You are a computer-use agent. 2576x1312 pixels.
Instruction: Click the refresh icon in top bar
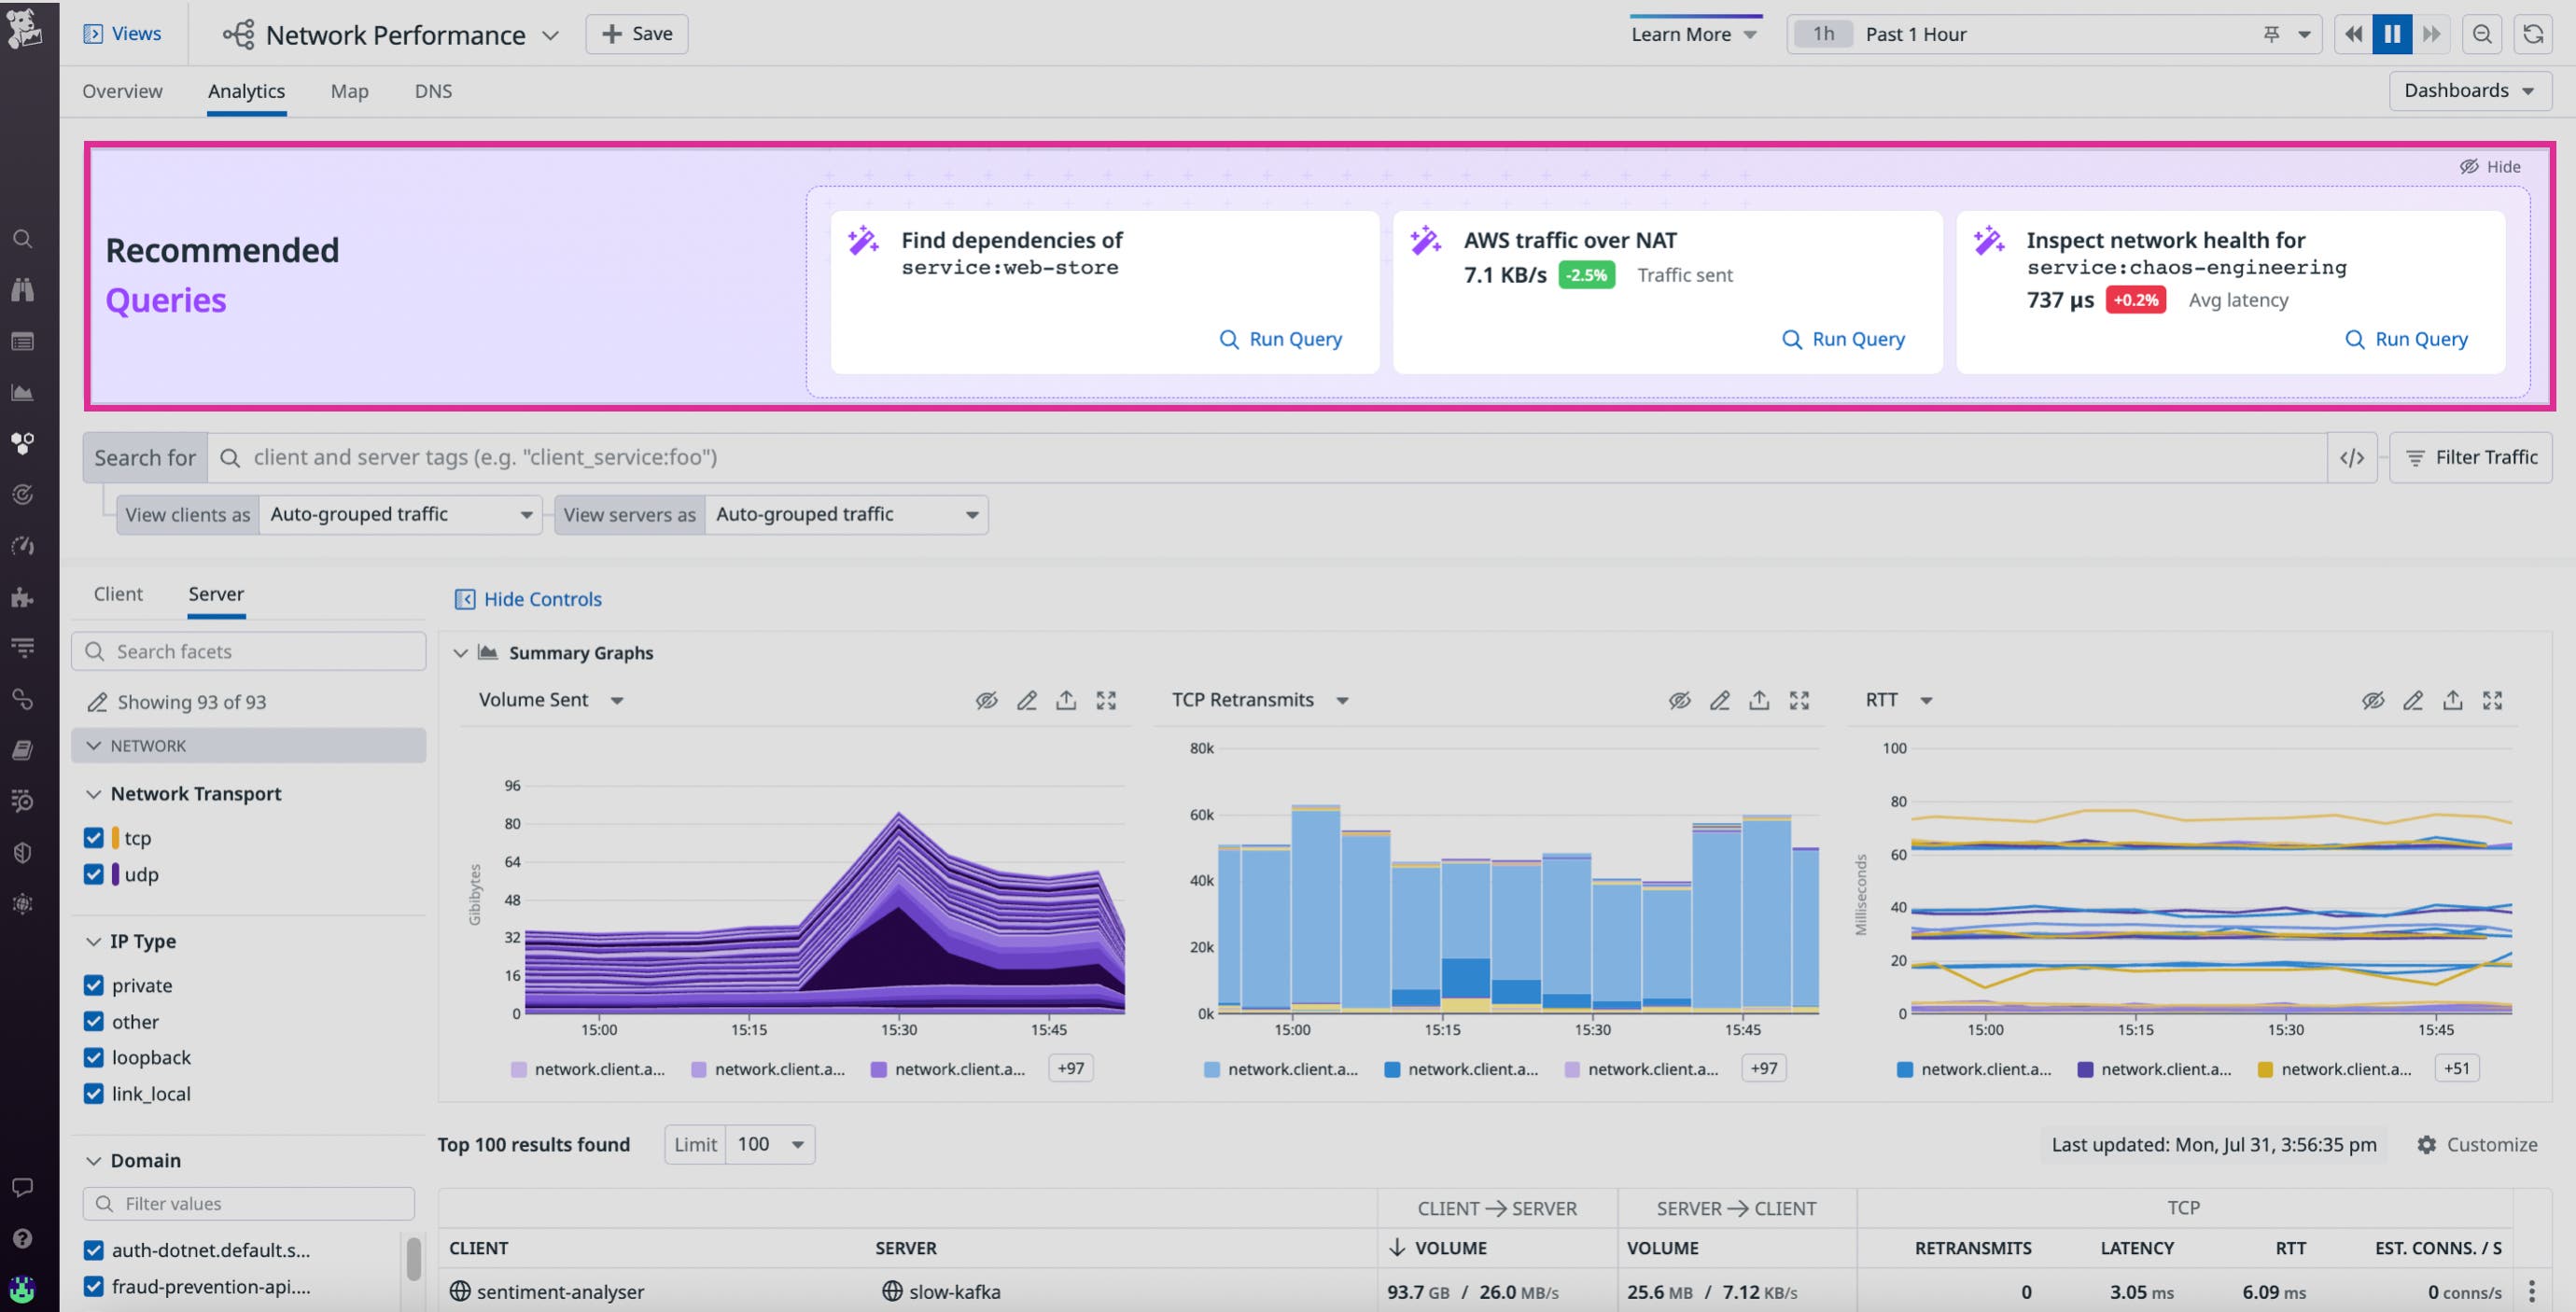pos(2532,34)
